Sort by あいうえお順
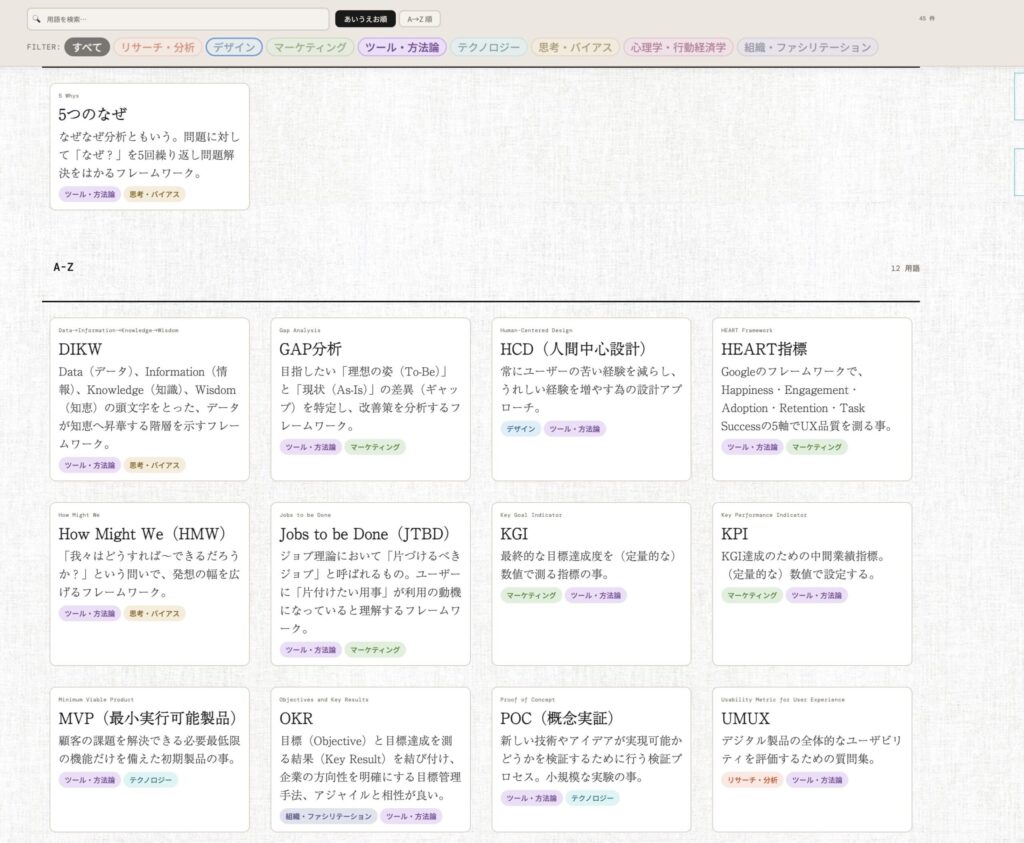 [365, 19]
